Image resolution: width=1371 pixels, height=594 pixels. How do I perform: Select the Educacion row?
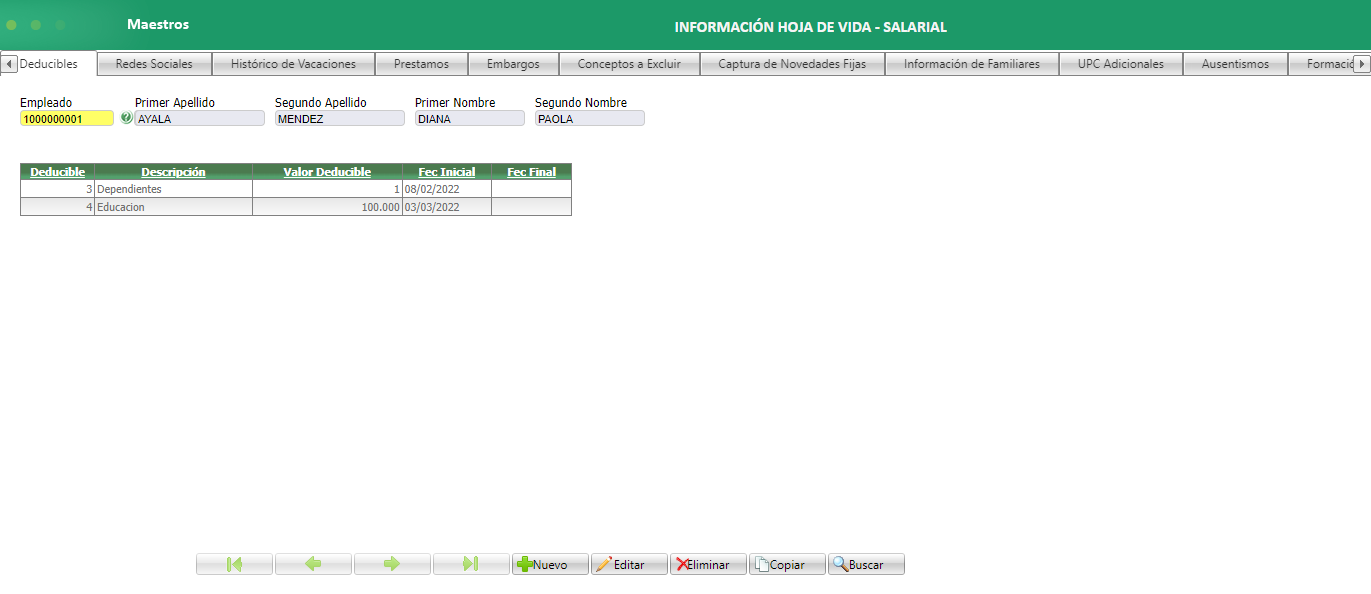[x=296, y=207]
